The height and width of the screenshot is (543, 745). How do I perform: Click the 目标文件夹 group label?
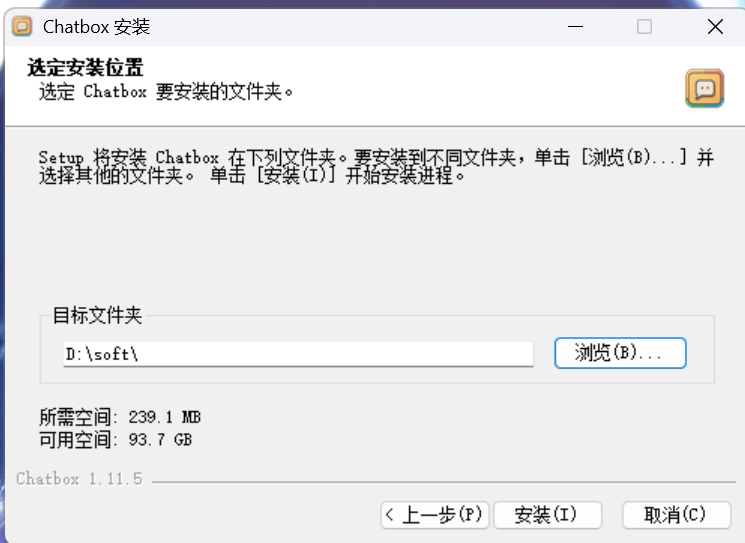tap(97, 315)
